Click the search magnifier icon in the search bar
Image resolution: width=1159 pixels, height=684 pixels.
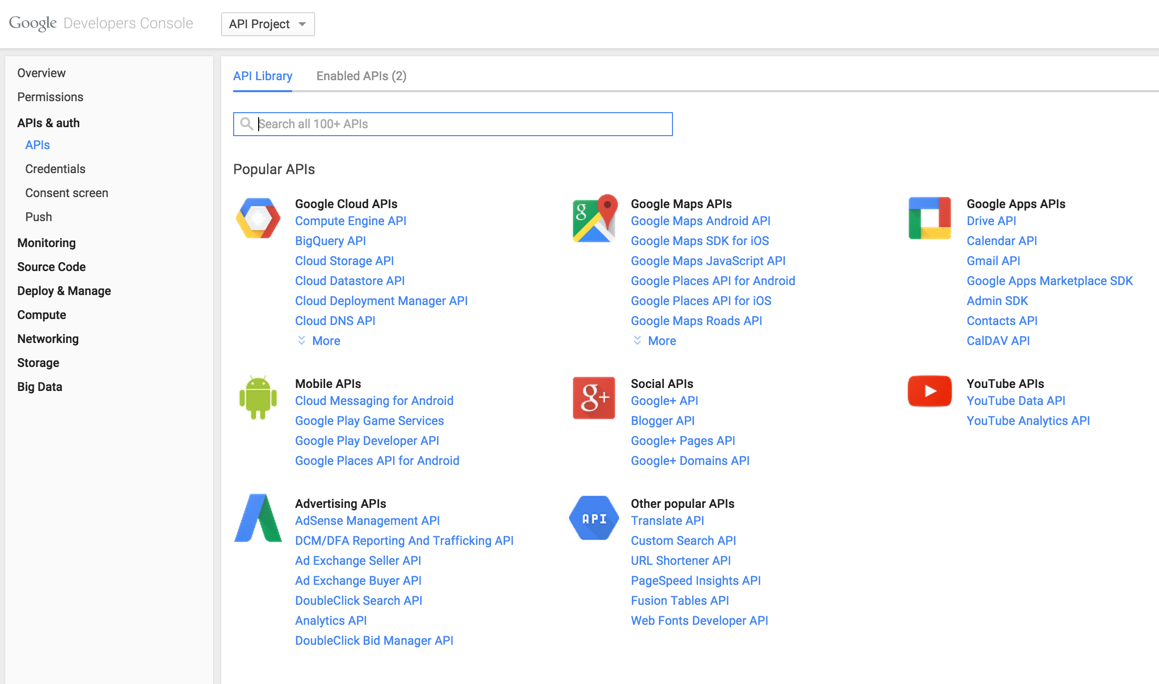246,124
